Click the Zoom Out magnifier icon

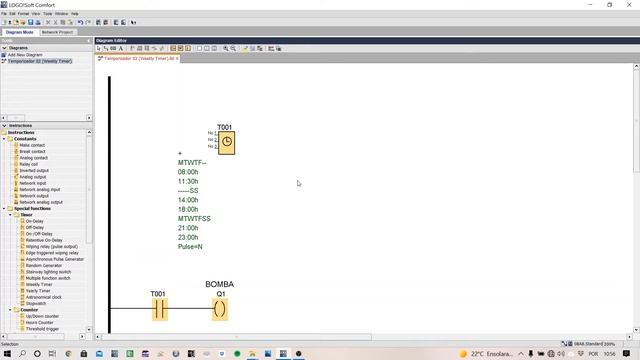click(x=233, y=49)
